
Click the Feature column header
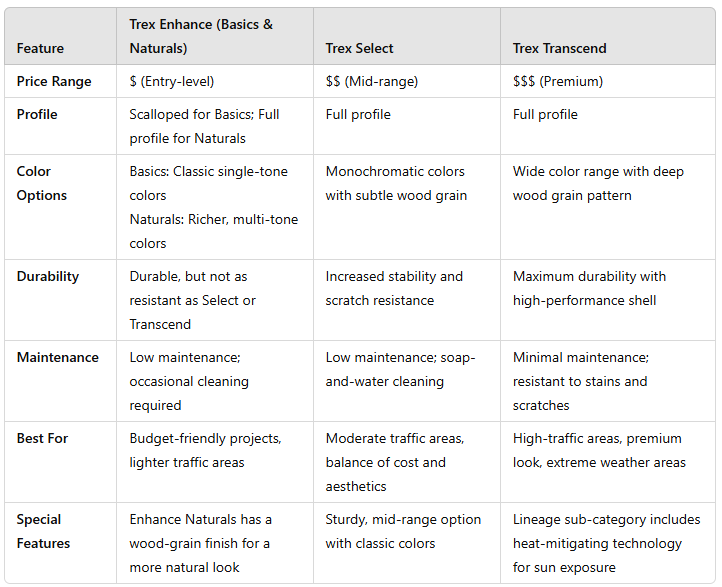pyautogui.click(x=40, y=48)
